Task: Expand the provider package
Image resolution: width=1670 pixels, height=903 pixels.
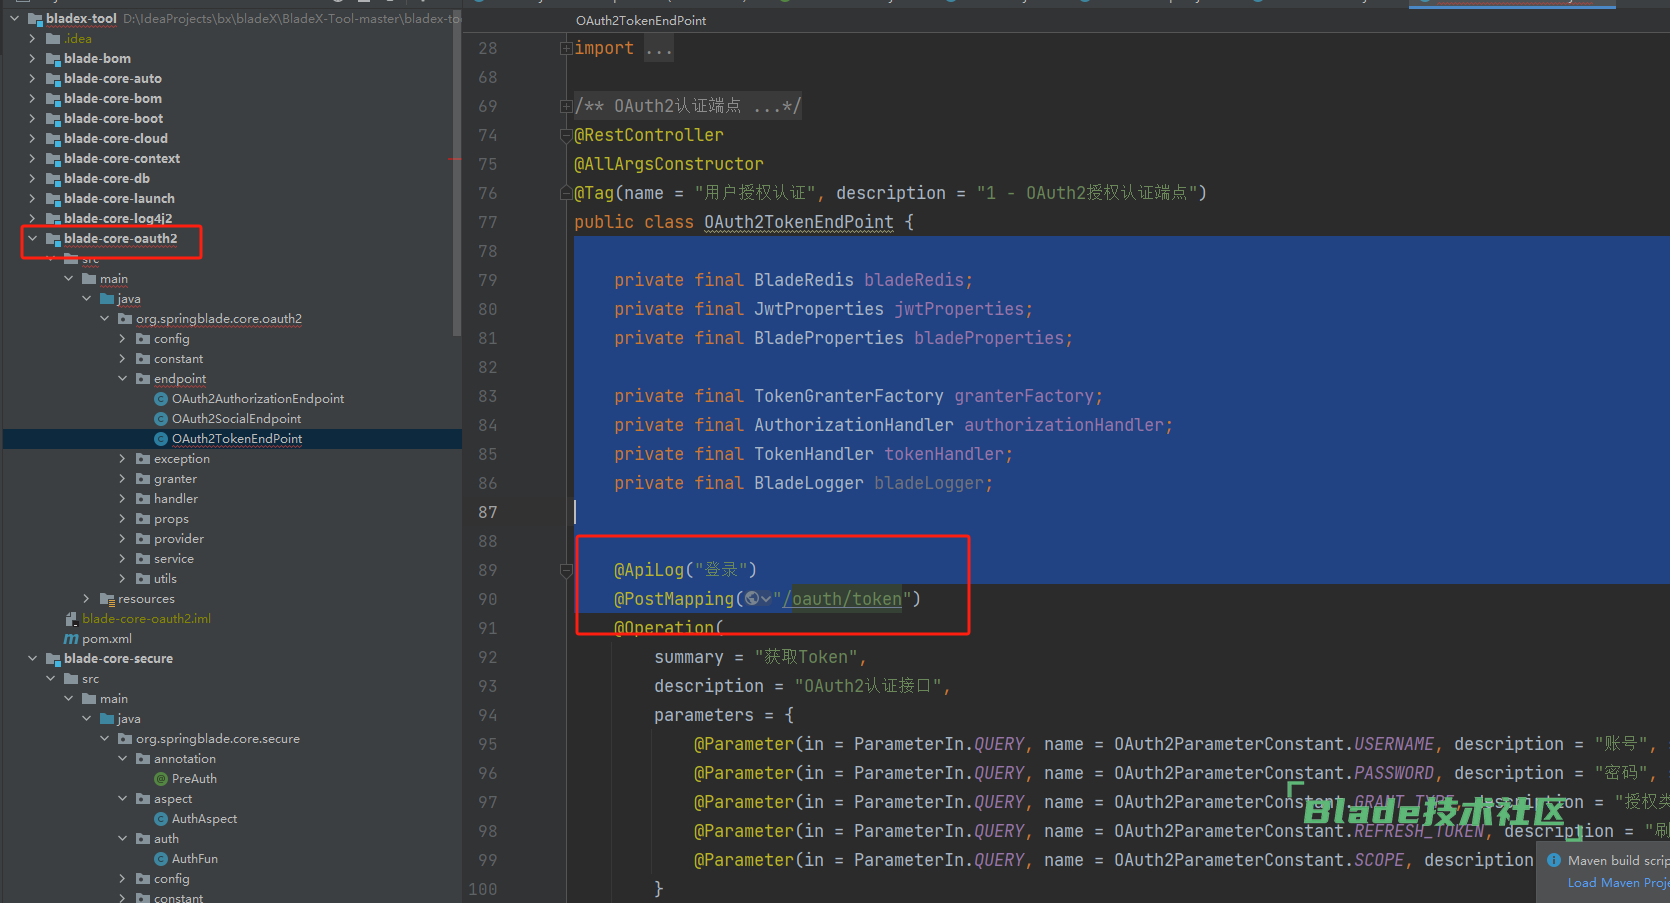Action: (122, 539)
